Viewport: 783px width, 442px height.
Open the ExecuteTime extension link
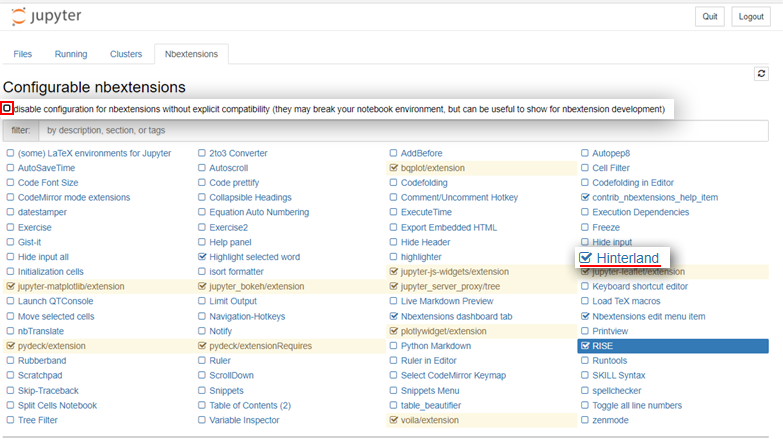click(x=426, y=212)
